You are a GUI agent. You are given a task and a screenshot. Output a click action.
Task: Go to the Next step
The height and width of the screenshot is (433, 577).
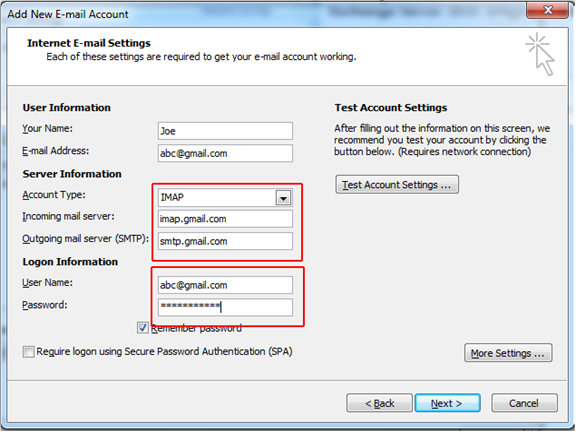(x=447, y=403)
